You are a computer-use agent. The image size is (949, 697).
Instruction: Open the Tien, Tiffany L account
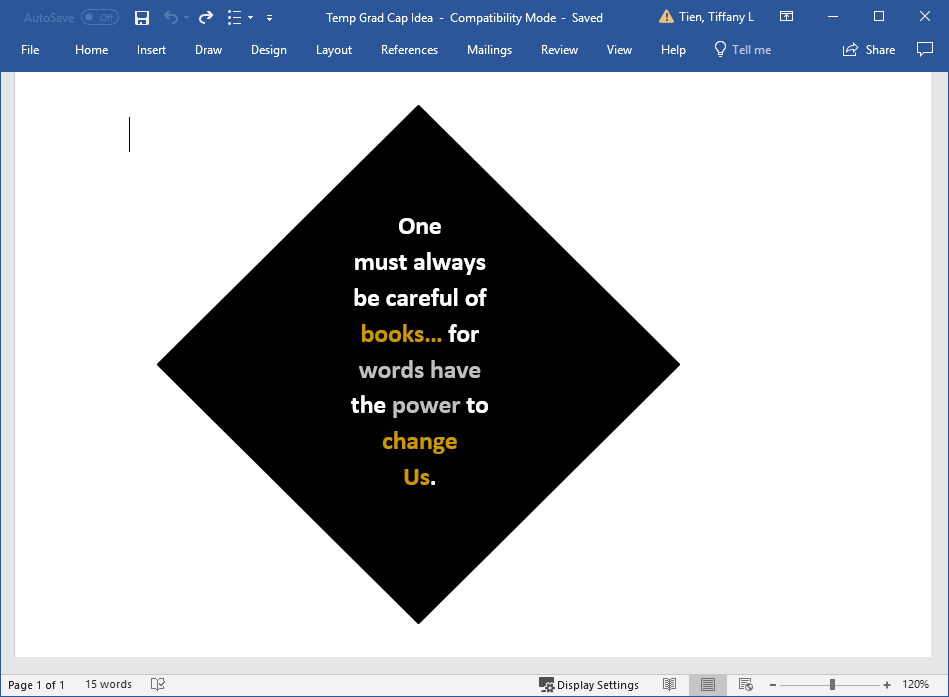[x=716, y=17]
